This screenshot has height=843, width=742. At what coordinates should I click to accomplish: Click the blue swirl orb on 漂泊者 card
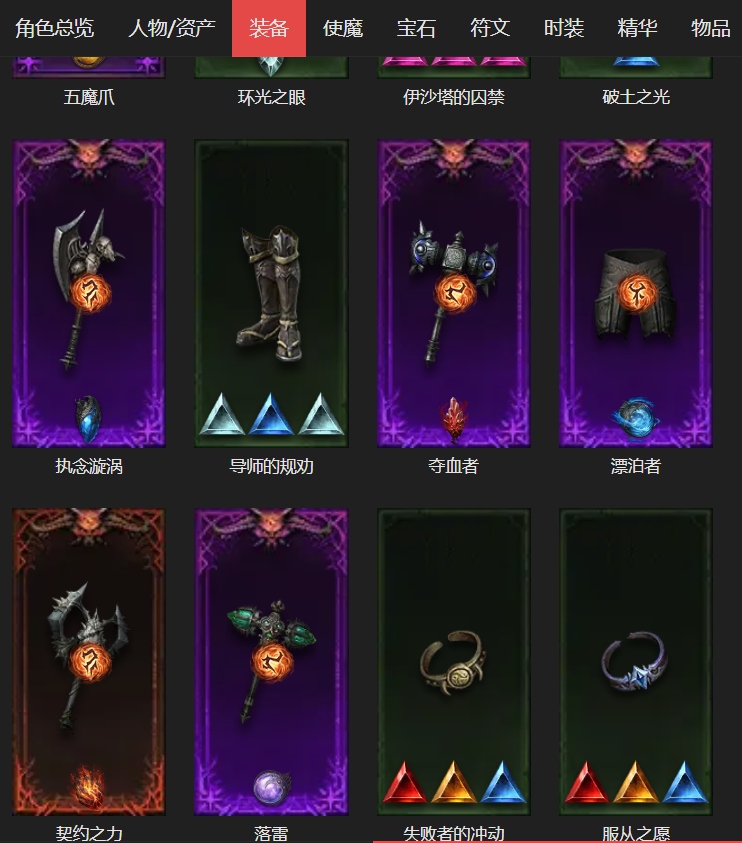point(636,417)
